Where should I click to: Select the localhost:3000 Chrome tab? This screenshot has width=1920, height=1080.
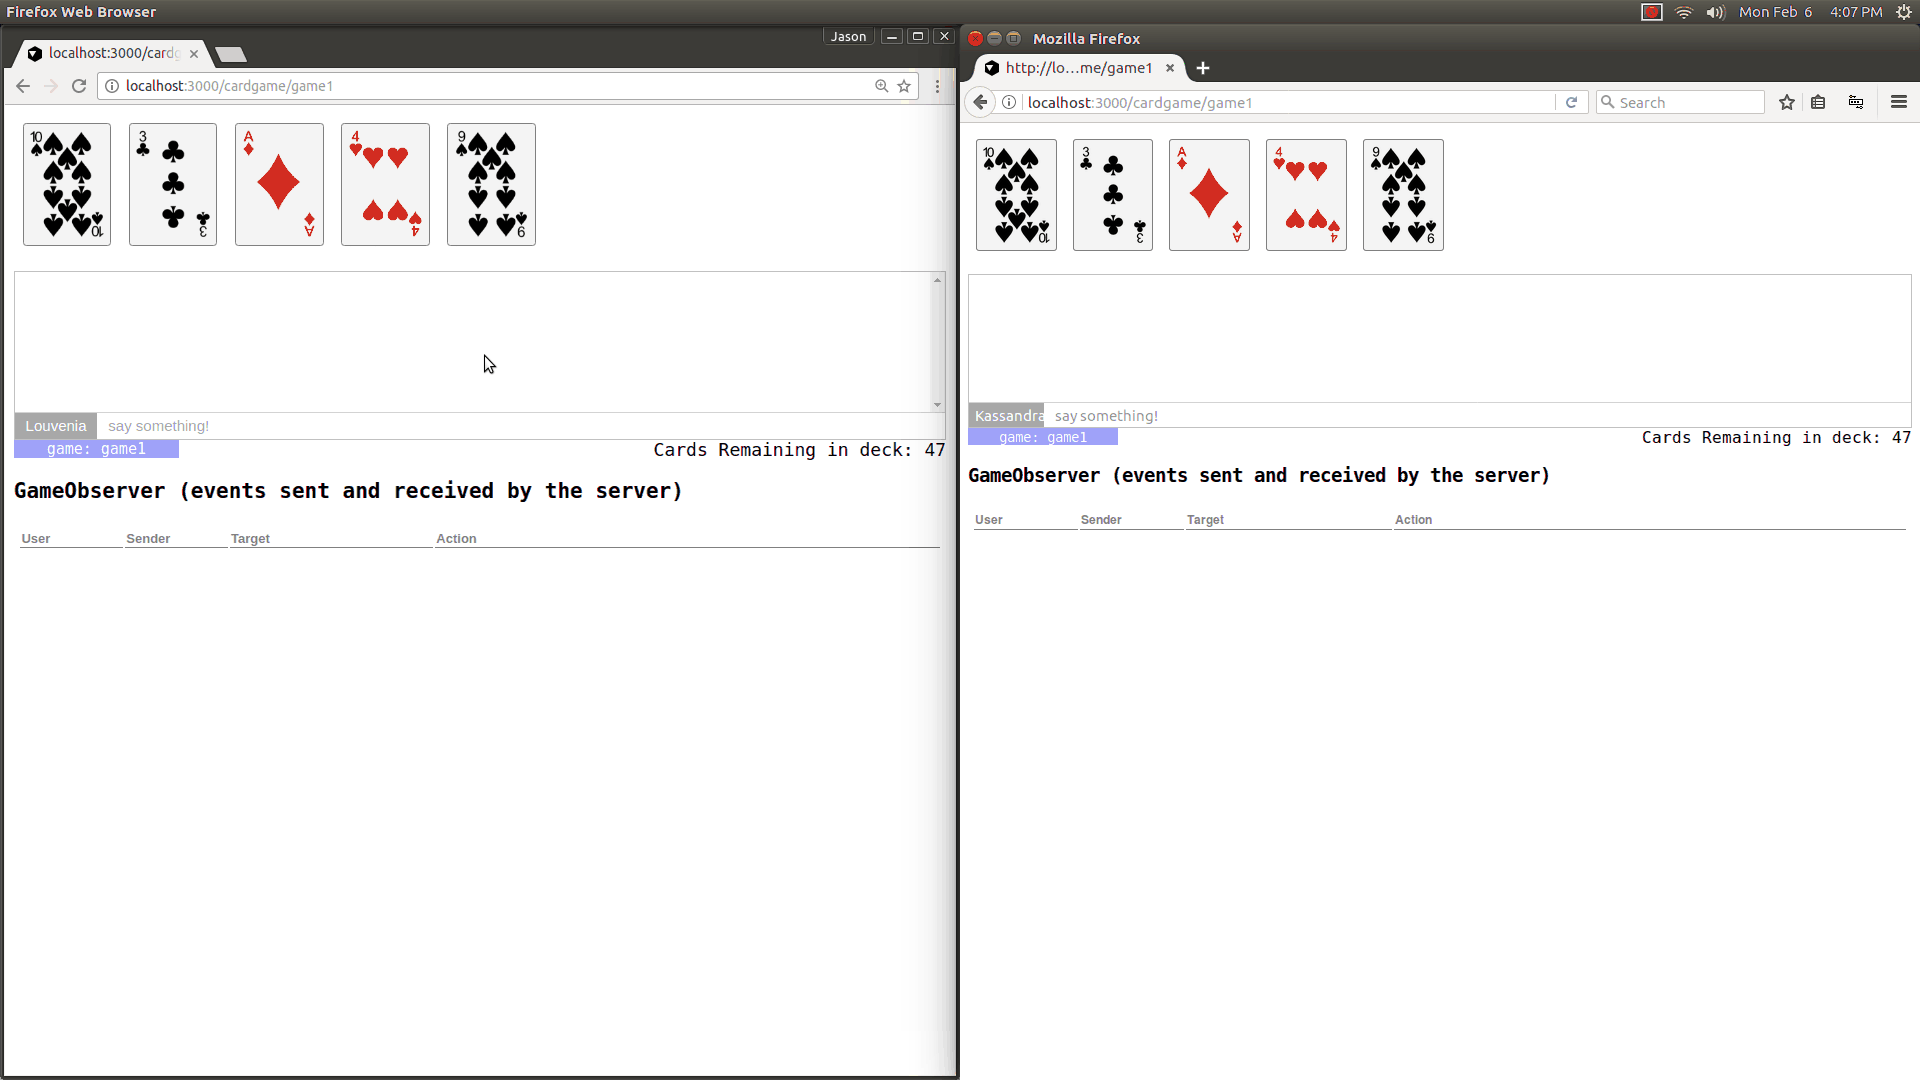coord(112,53)
